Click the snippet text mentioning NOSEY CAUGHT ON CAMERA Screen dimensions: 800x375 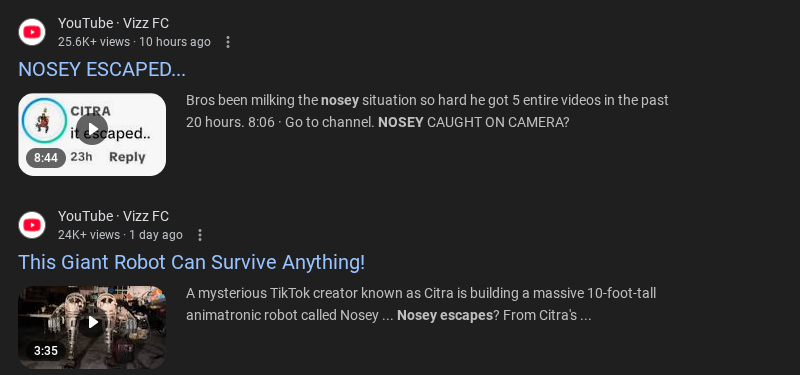click(x=428, y=111)
